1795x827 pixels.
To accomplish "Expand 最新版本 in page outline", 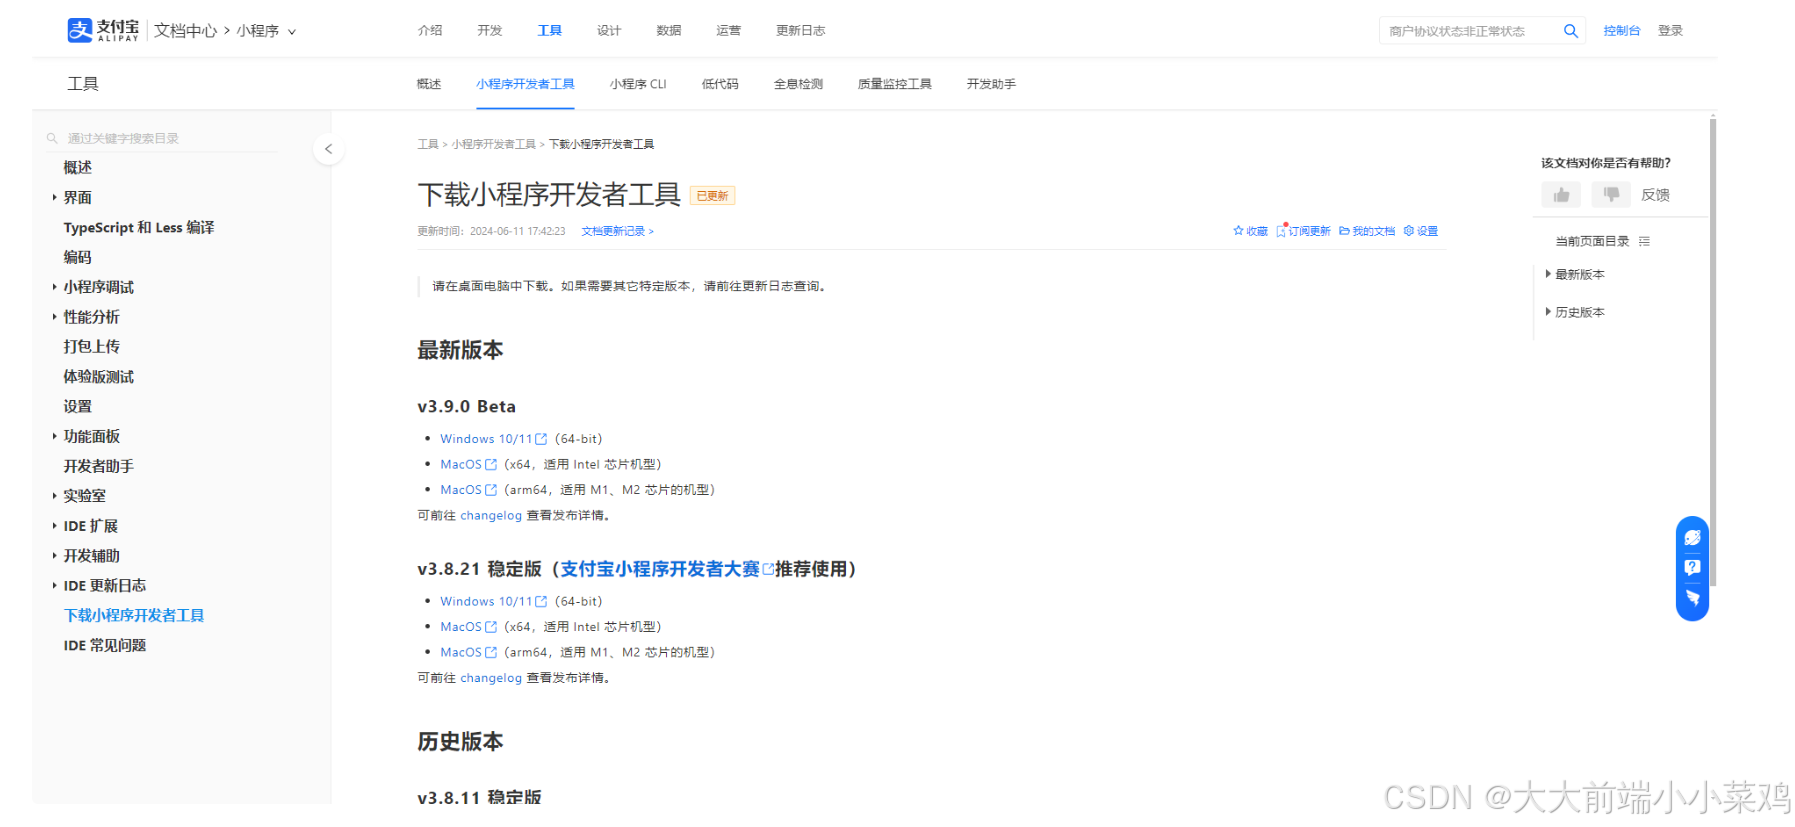I will (x=1548, y=274).
